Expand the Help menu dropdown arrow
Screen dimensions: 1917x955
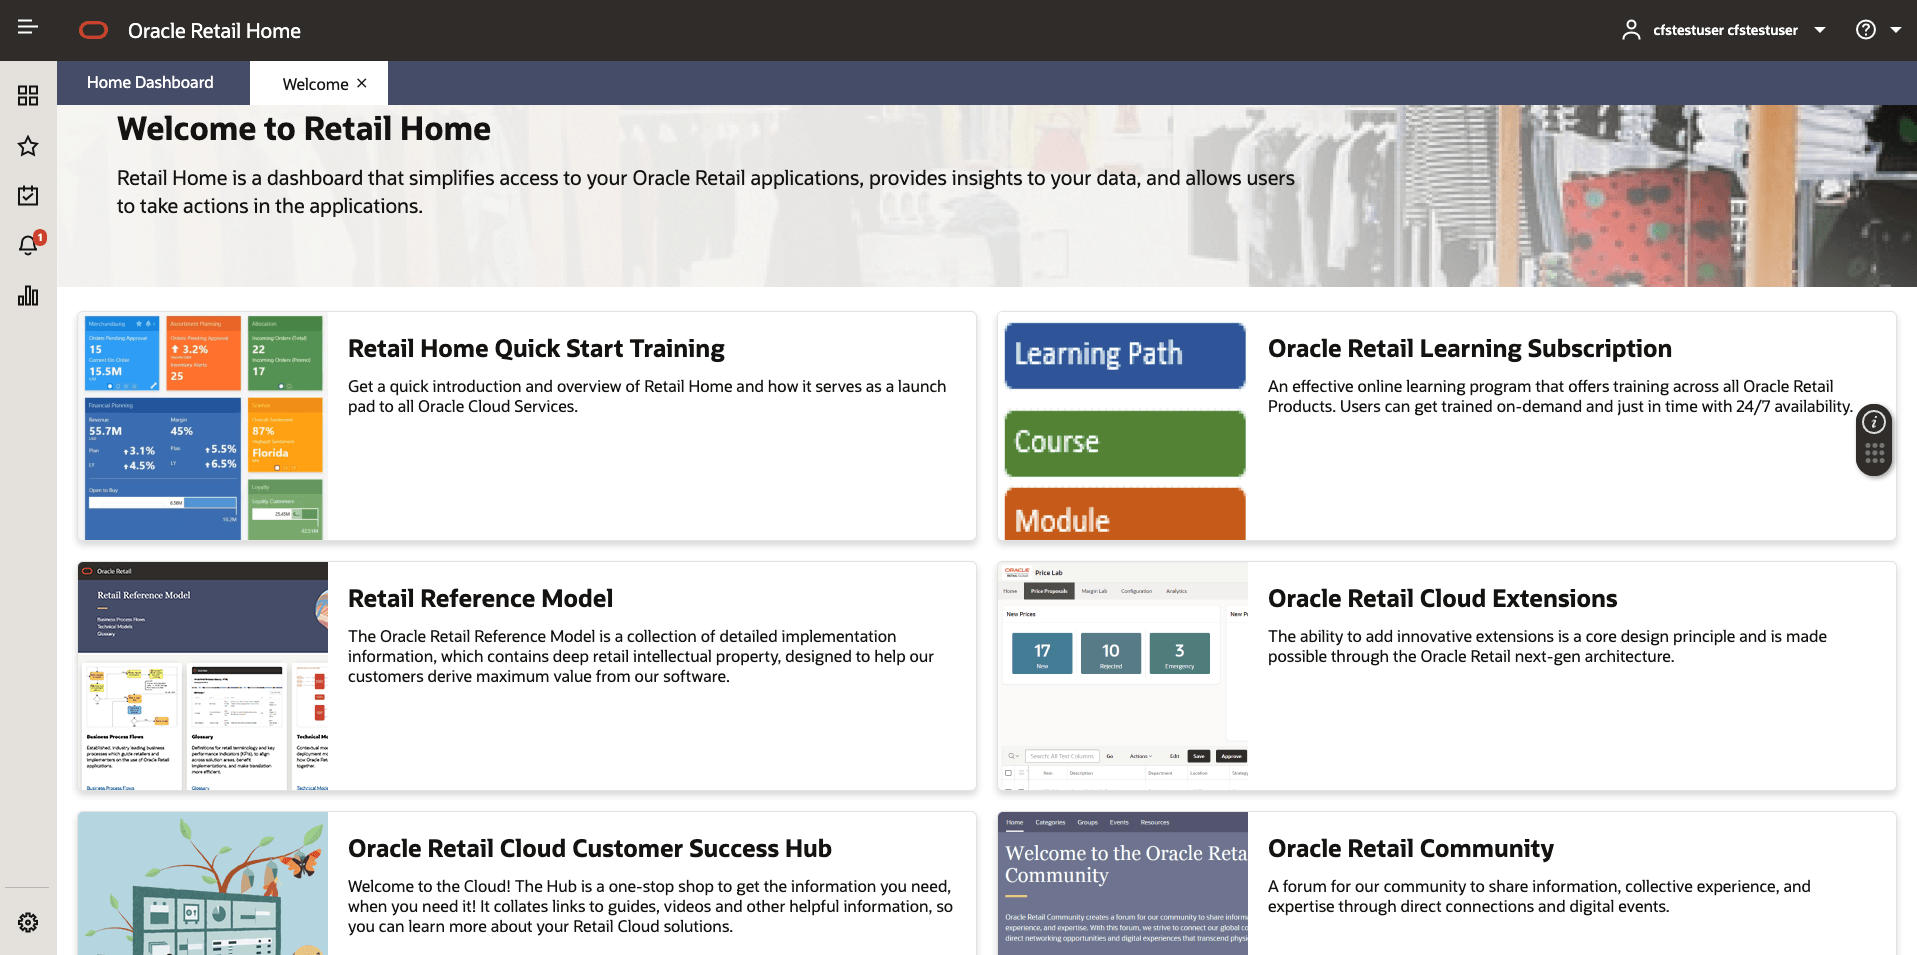click(x=1896, y=30)
